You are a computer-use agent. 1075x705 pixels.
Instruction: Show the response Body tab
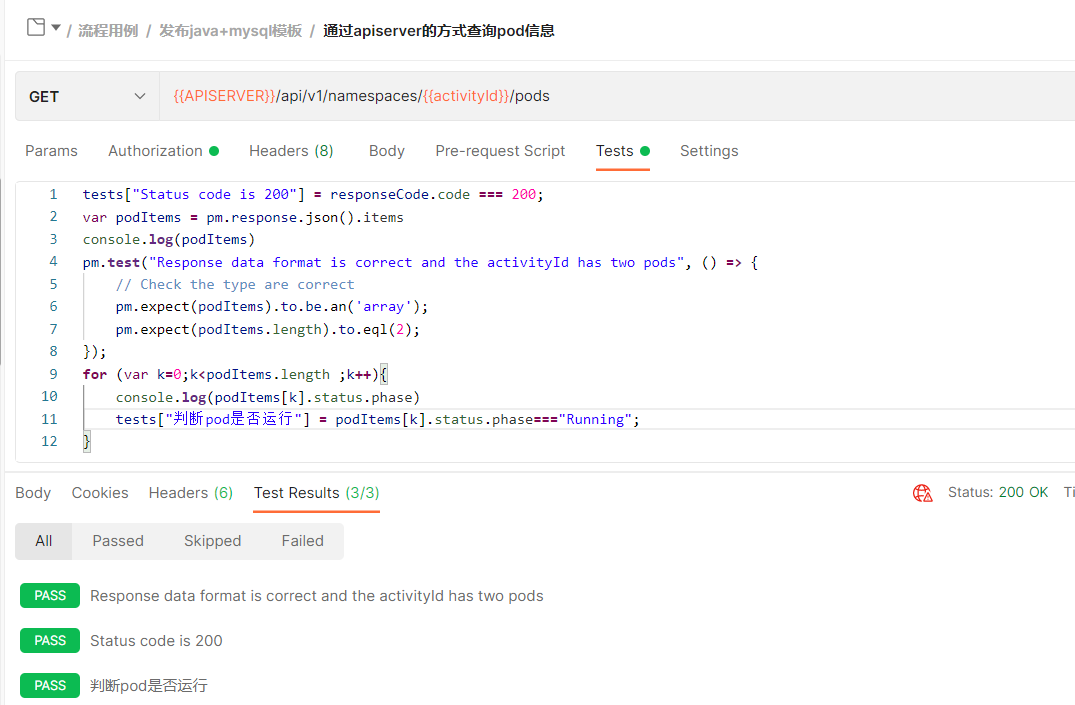pyautogui.click(x=33, y=493)
